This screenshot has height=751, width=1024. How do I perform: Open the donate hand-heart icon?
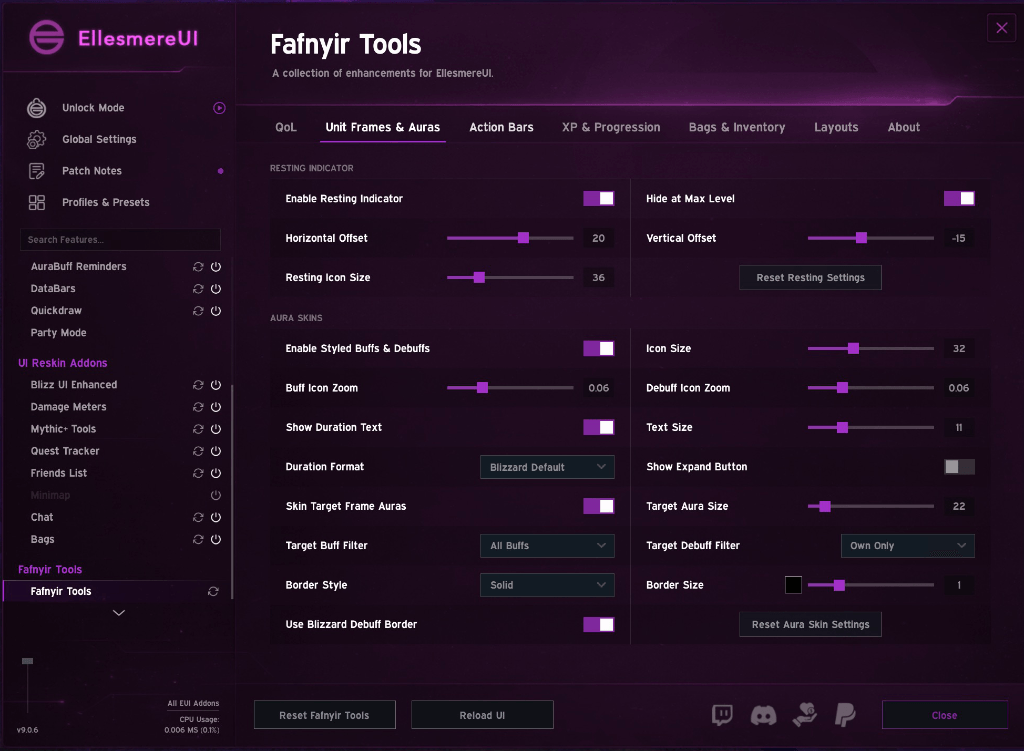(805, 715)
